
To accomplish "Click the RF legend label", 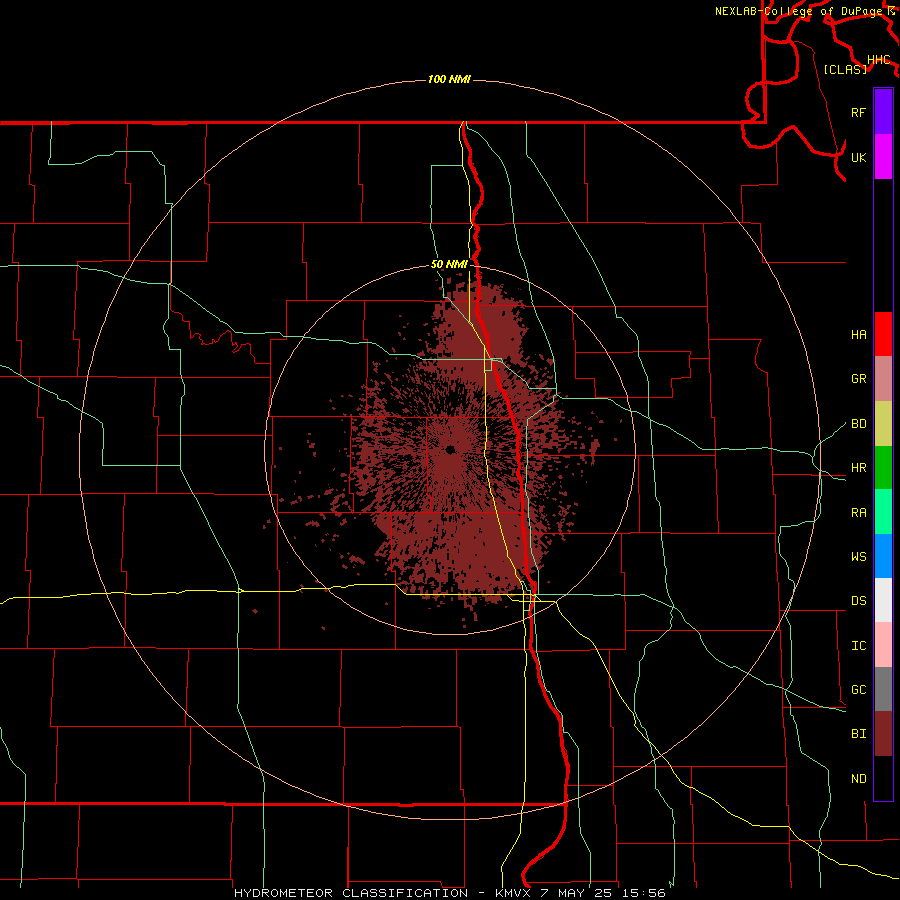I will tap(858, 112).
